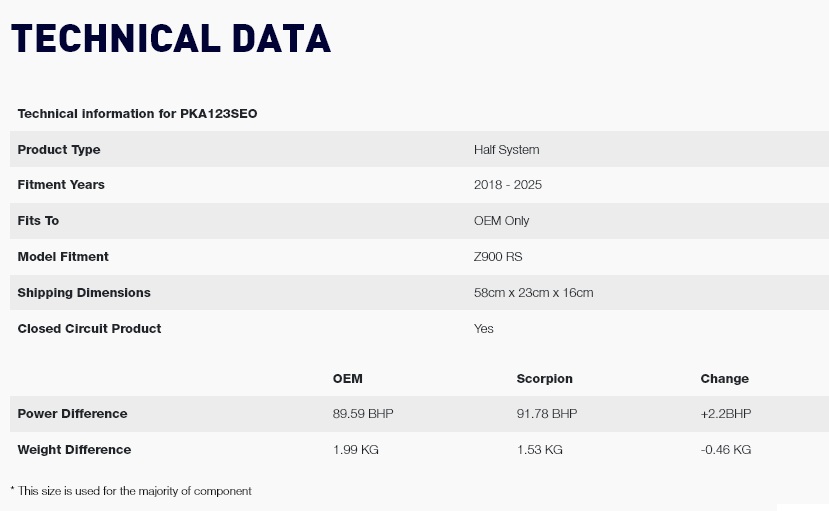Image resolution: width=829 pixels, height=511 pixels.
Task: Click the majority of component footnote
Action: click(x=131, y=491)
